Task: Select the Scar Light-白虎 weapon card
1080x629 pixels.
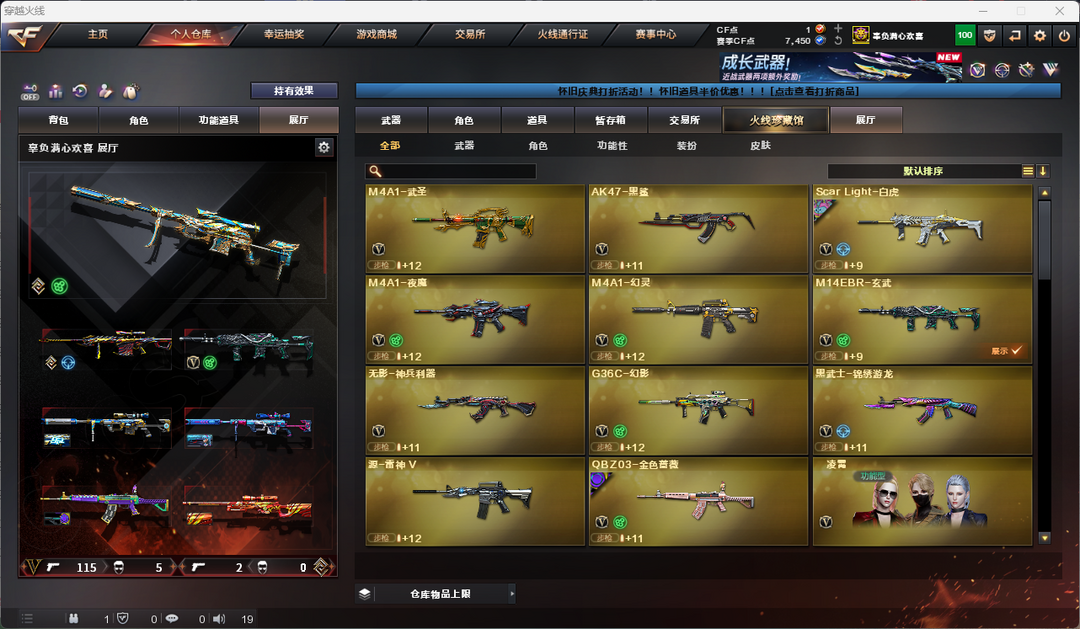Action: (922, 229)
